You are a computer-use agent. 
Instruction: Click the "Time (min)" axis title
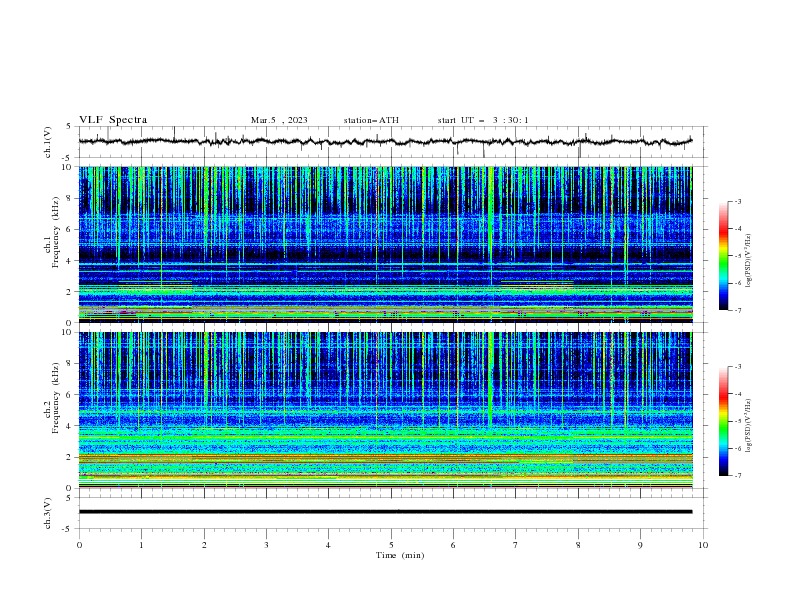[x=400, y=555]
